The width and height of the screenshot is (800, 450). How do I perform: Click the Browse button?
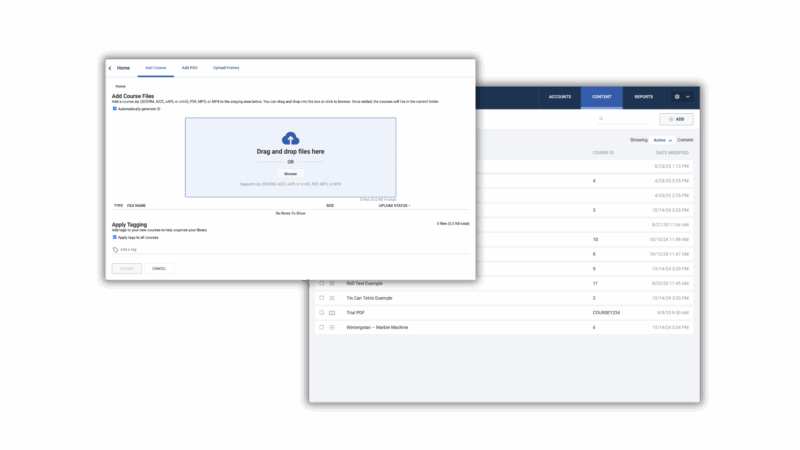(x=290, y=173)
